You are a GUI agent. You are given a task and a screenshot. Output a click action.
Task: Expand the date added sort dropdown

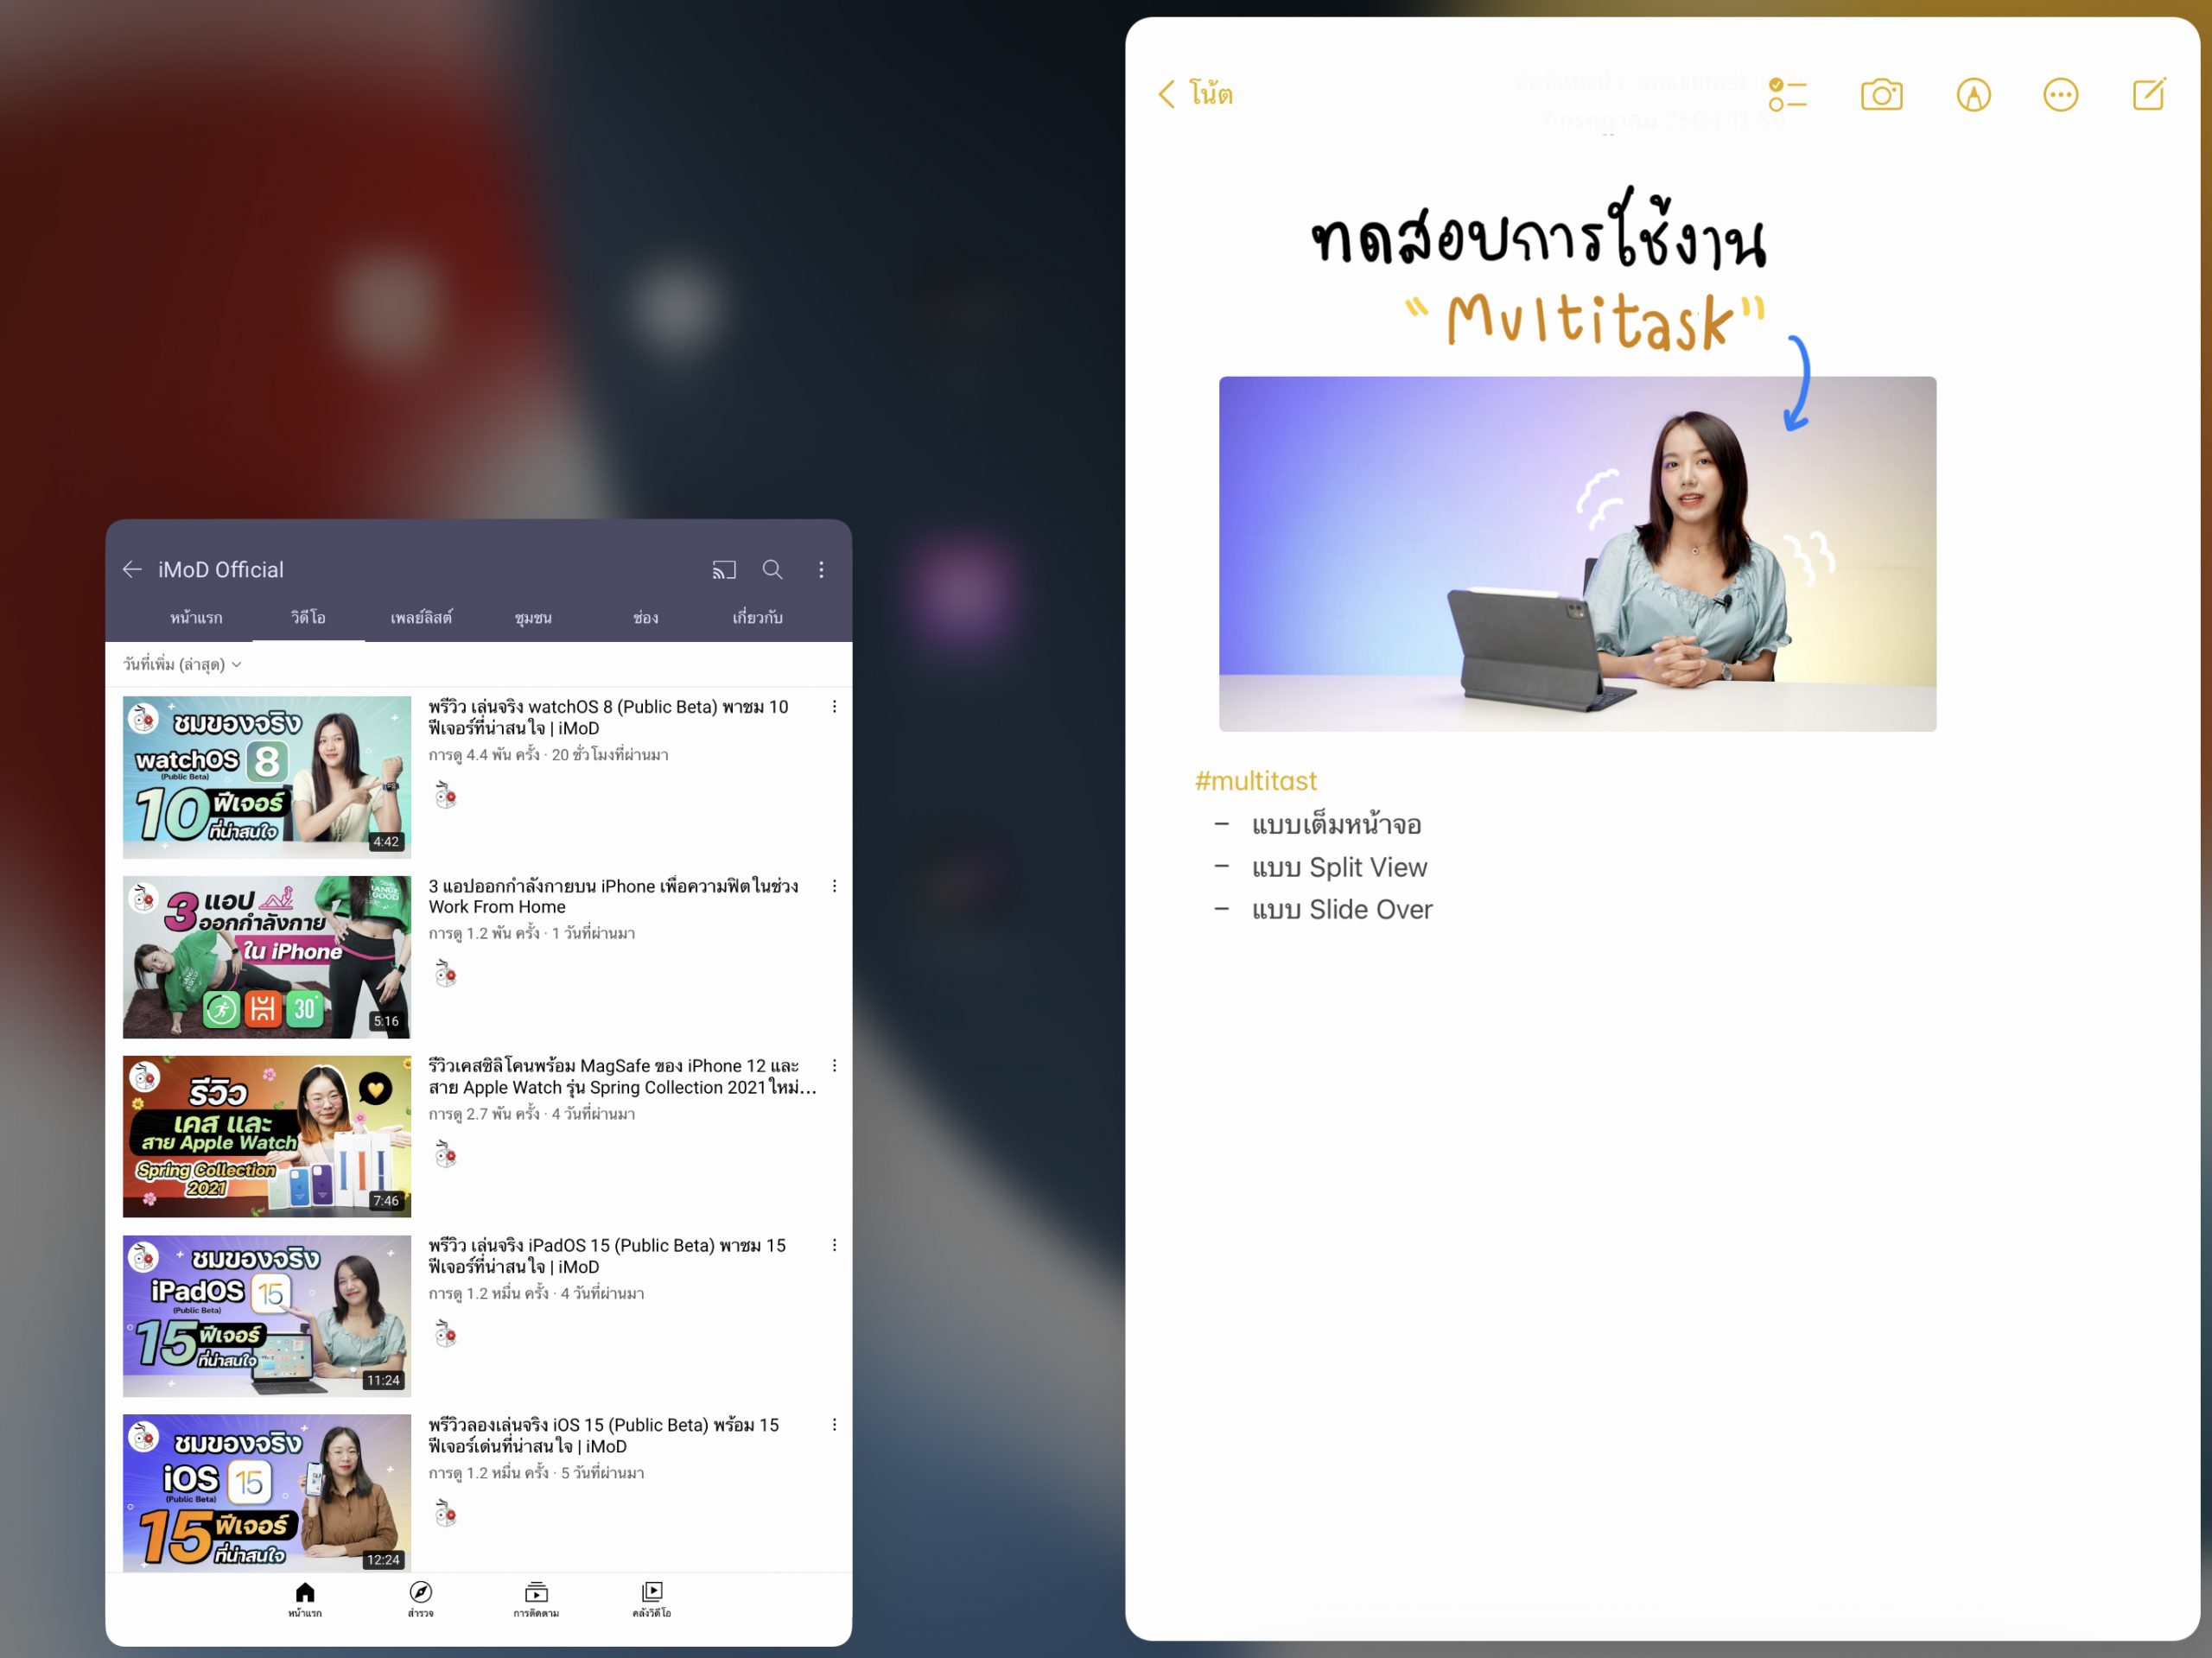pyautogui.click(x=182, y=665)
